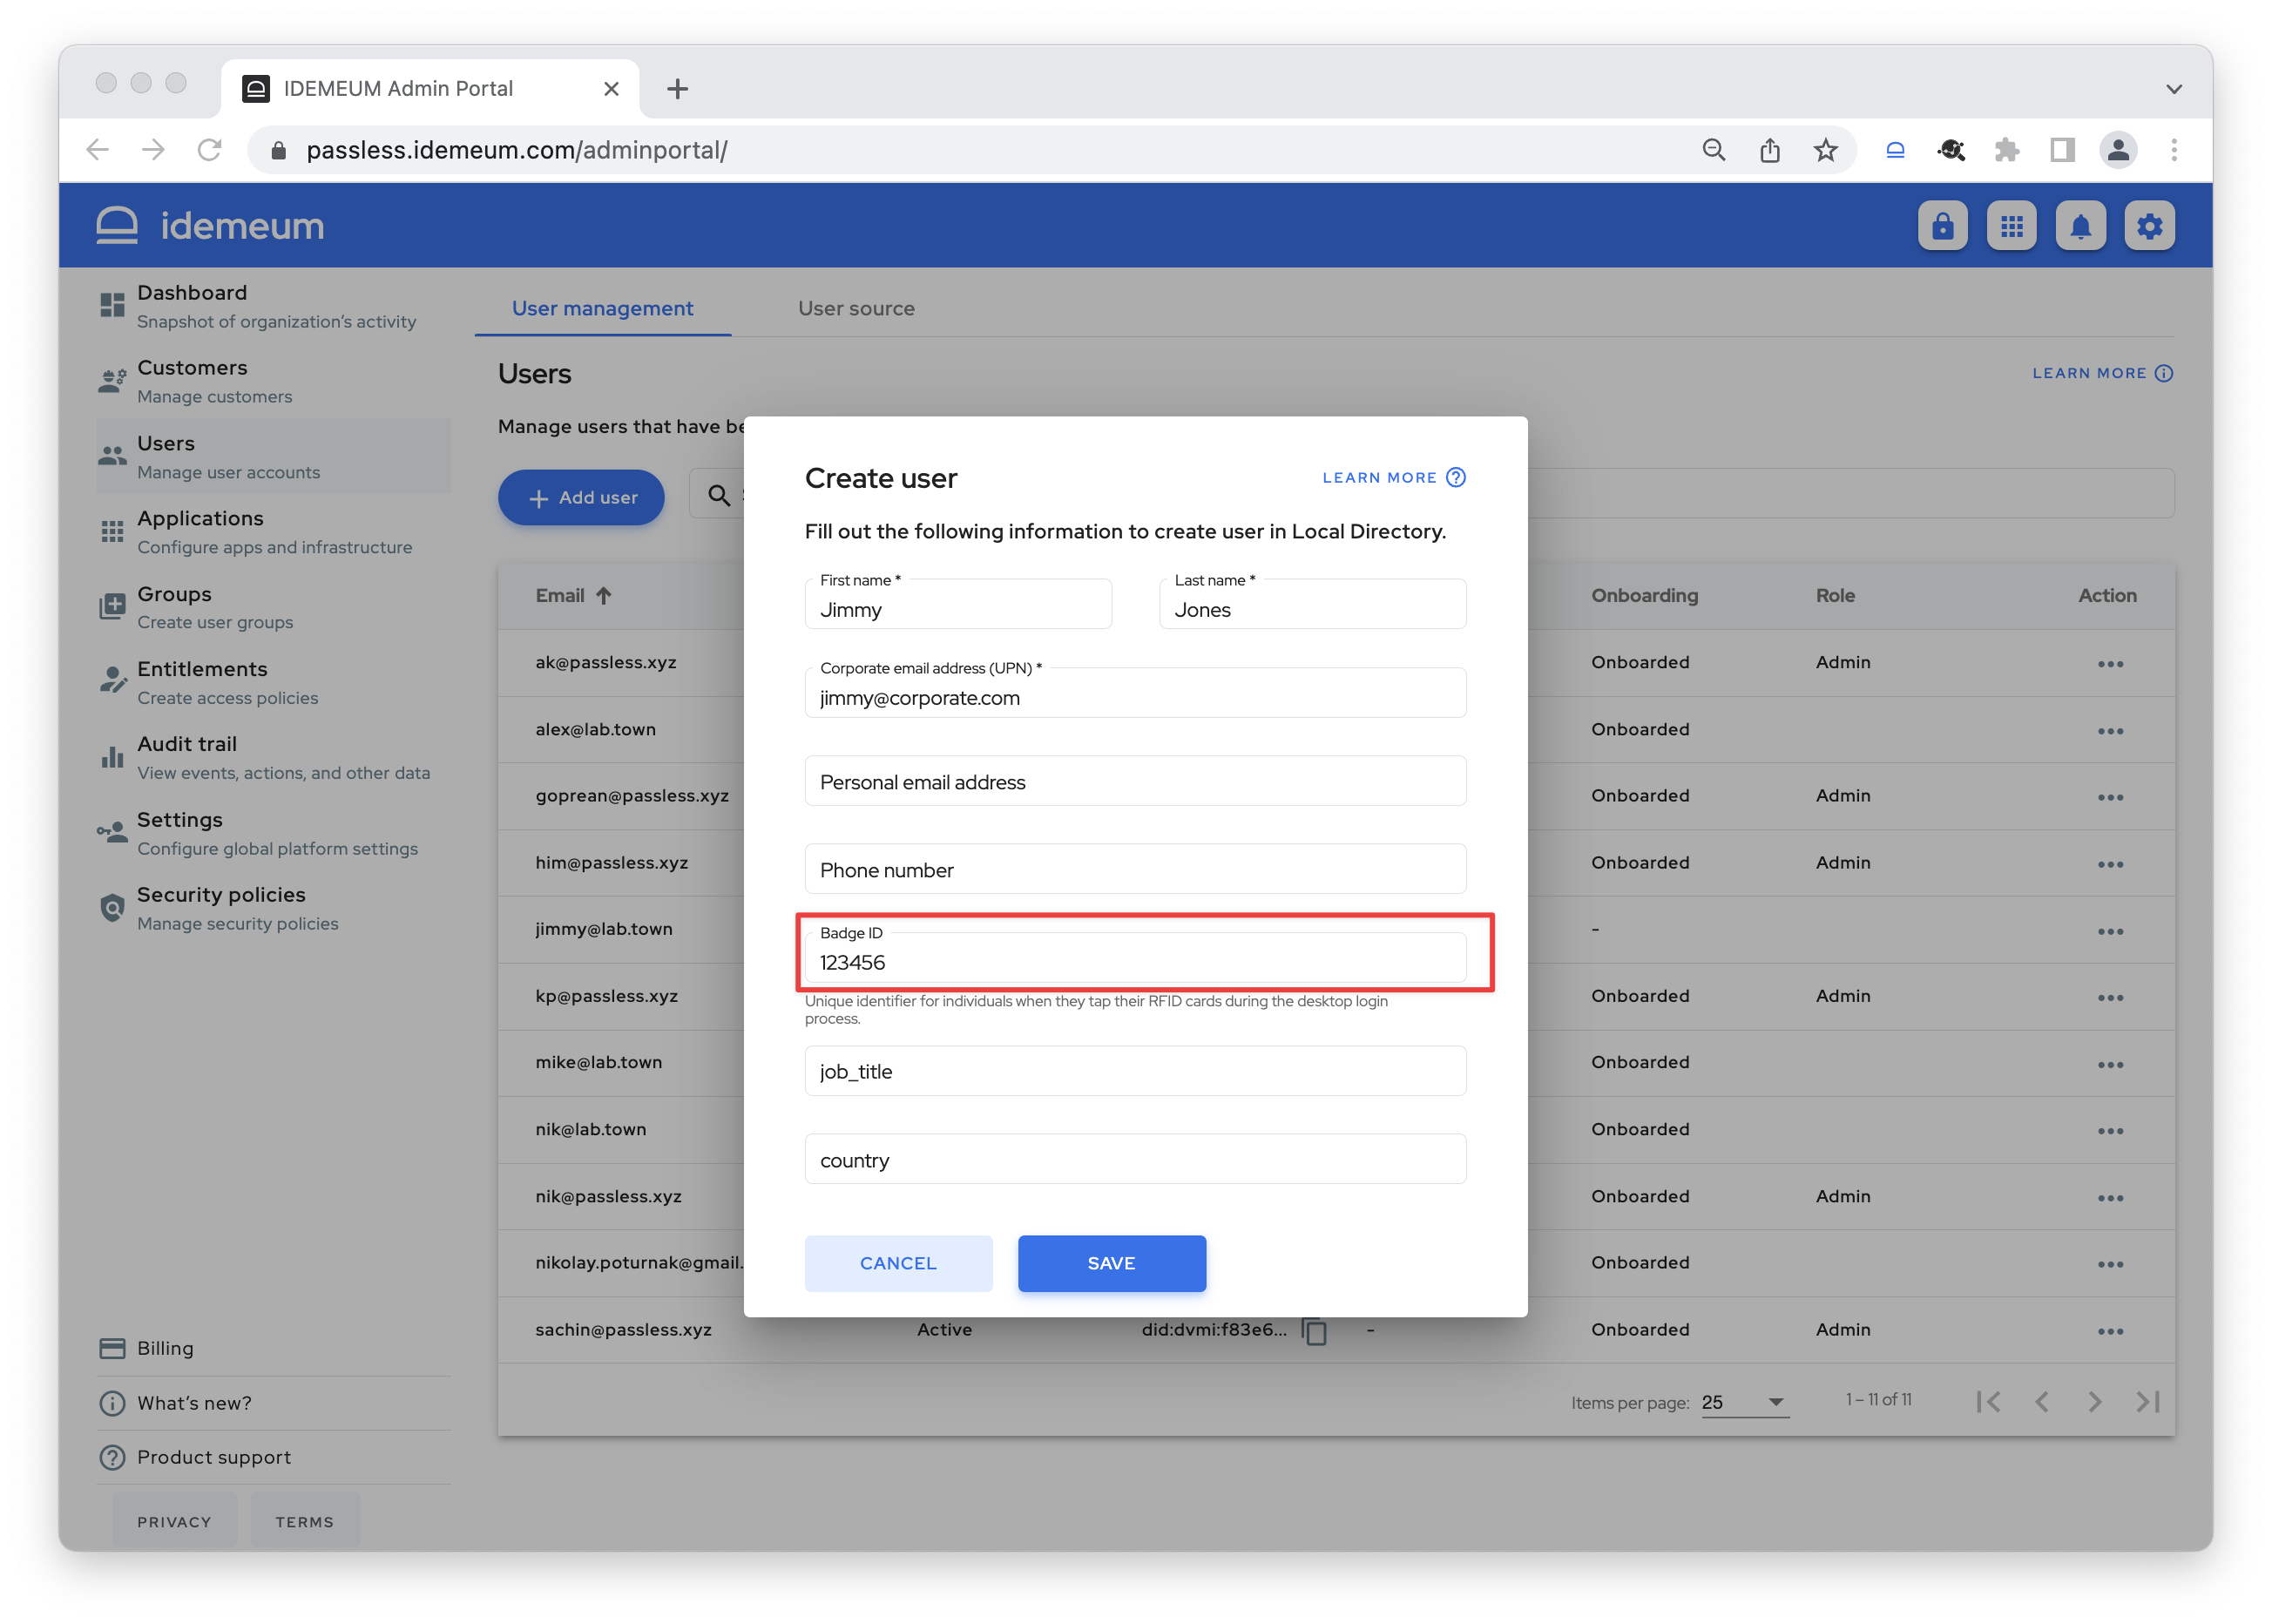Select mike@lab.town email cell

point(598,1062)
